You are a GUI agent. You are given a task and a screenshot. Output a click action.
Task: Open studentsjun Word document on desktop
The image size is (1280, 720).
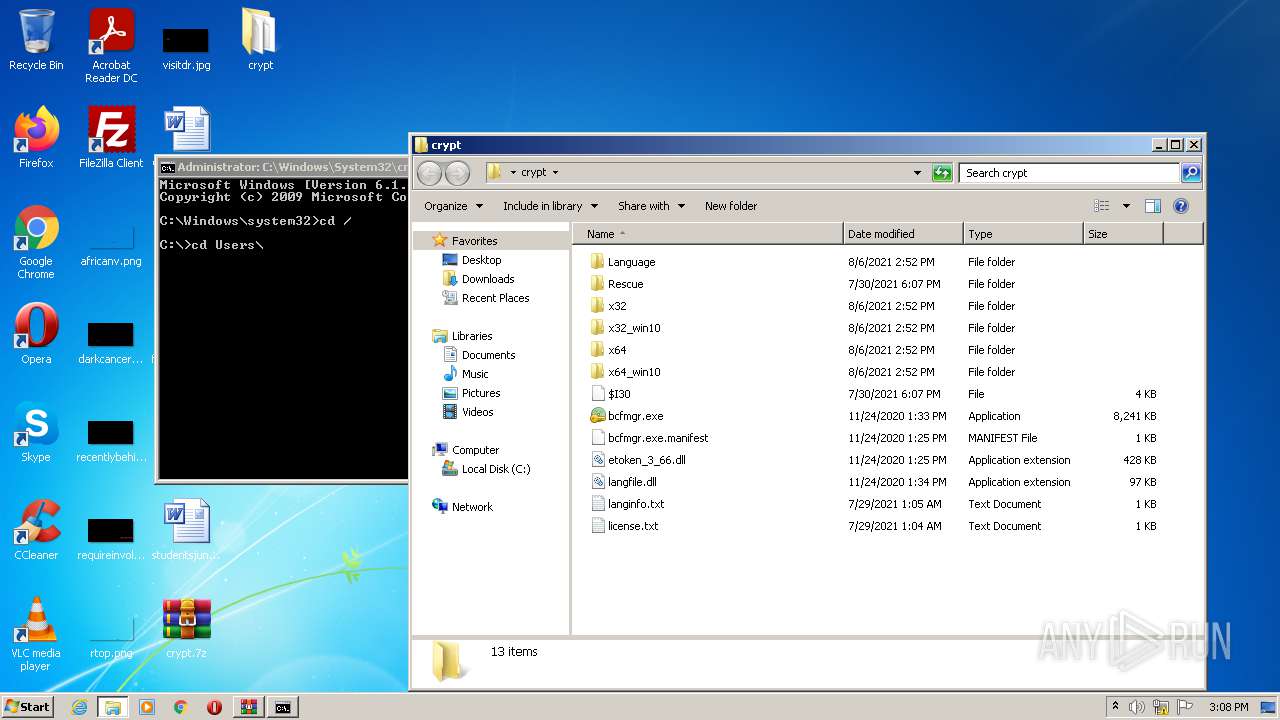pos(186,530)
